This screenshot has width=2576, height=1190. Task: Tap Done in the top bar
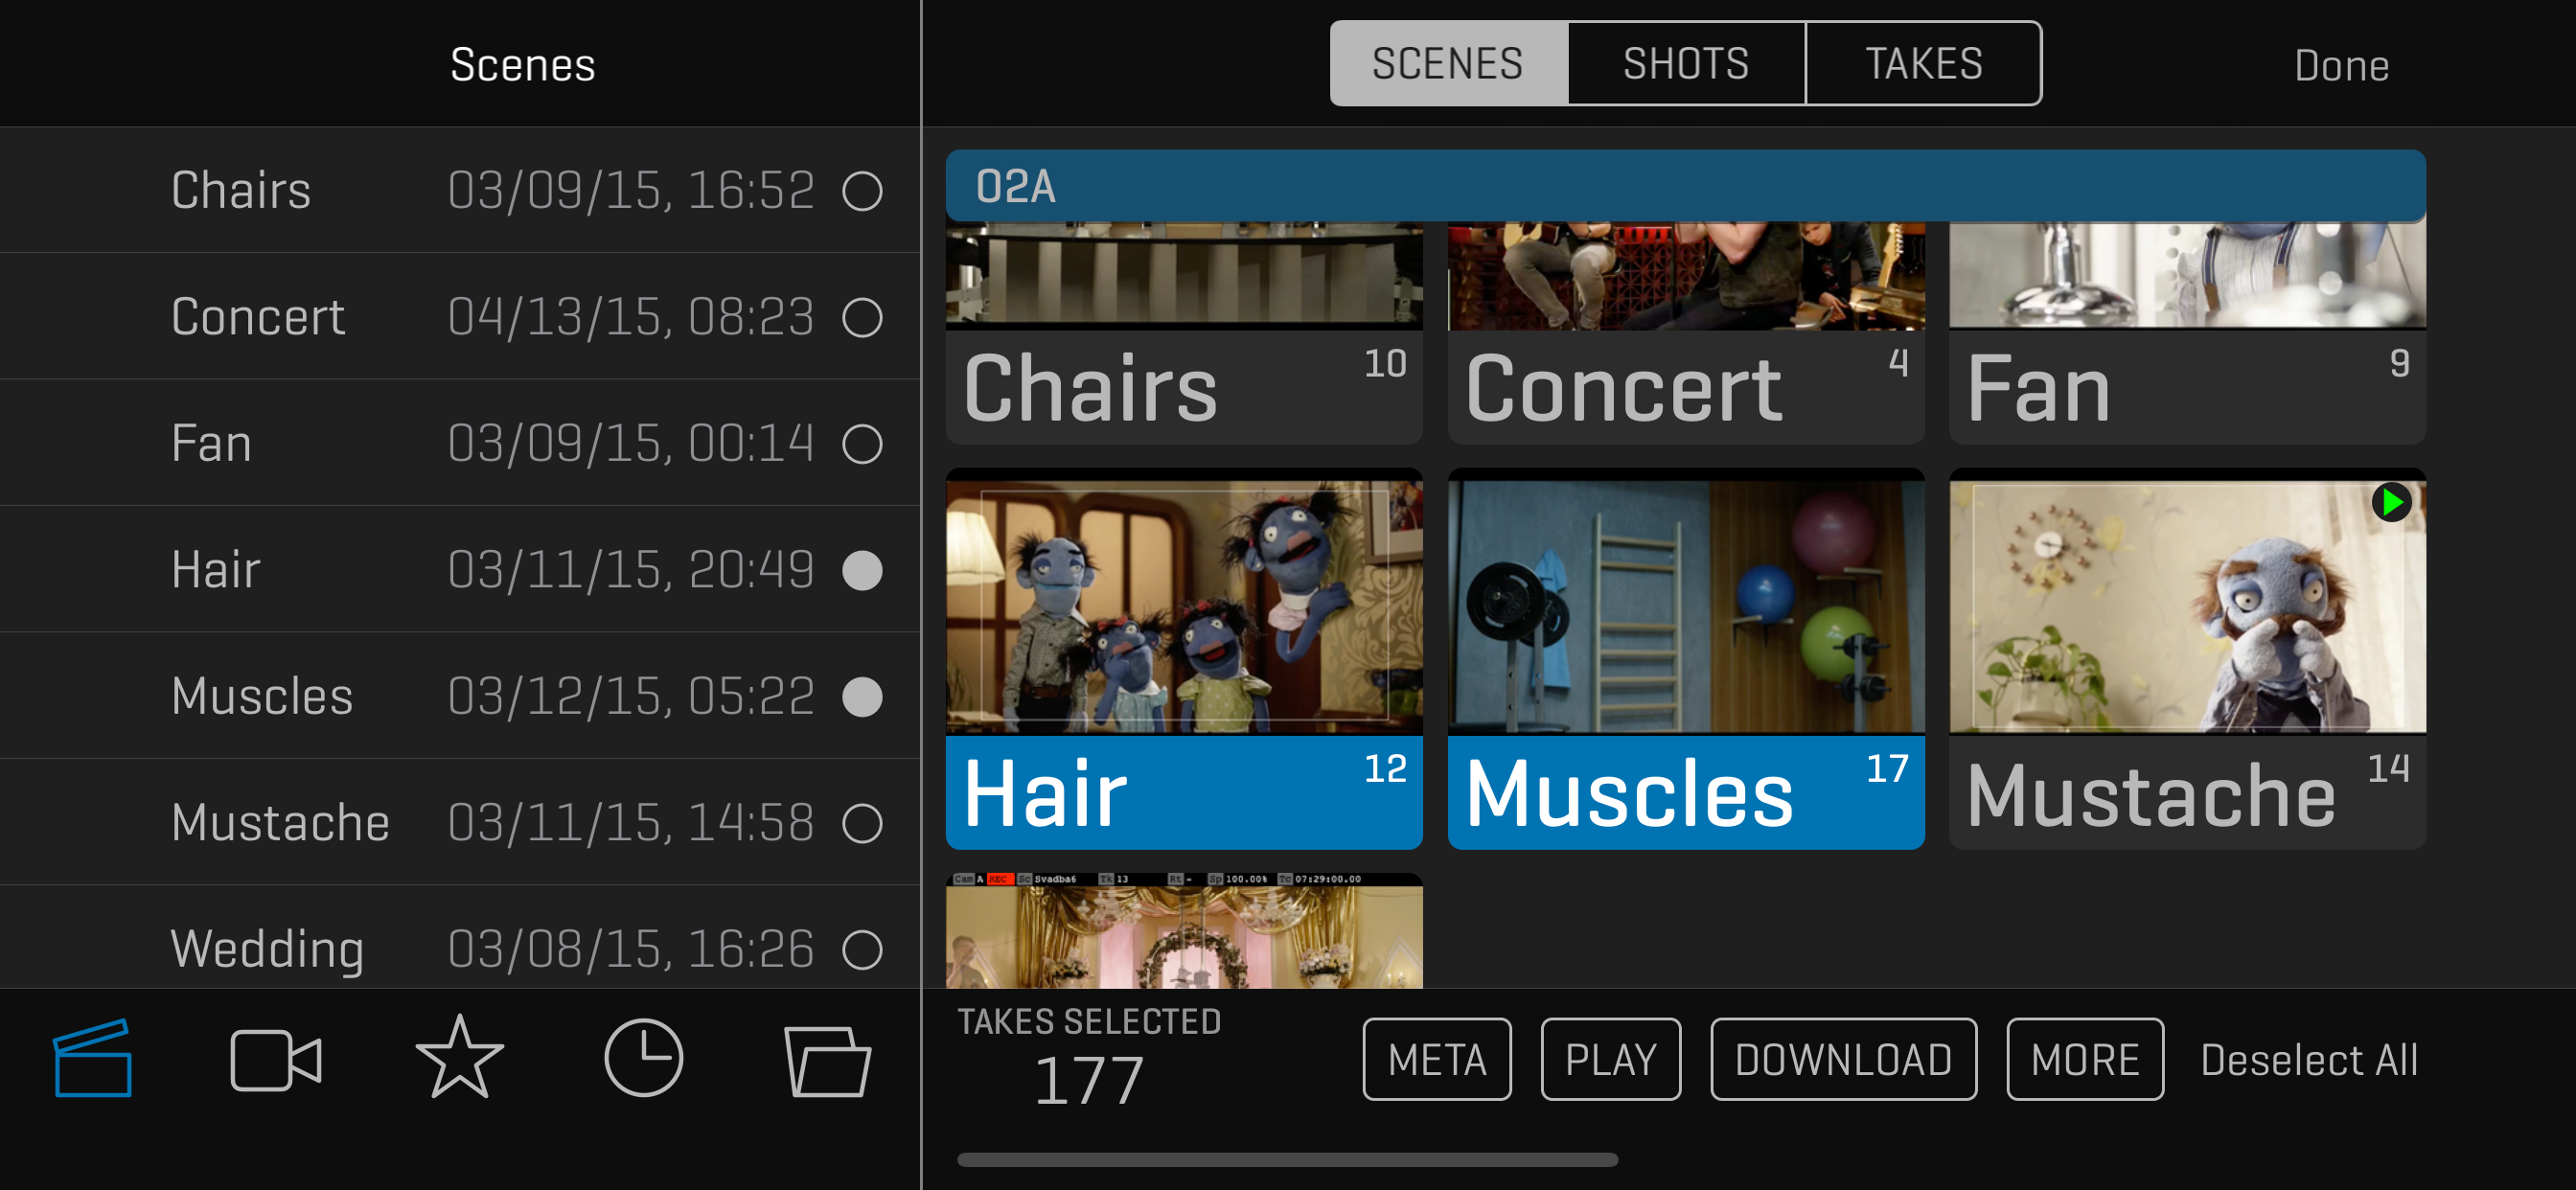click(x=2341, y=66)
